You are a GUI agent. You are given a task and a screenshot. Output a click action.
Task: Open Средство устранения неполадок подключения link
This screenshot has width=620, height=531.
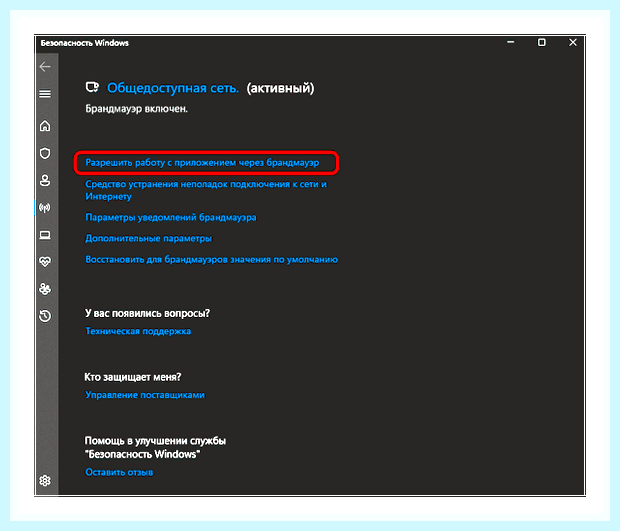click(206, 190)
